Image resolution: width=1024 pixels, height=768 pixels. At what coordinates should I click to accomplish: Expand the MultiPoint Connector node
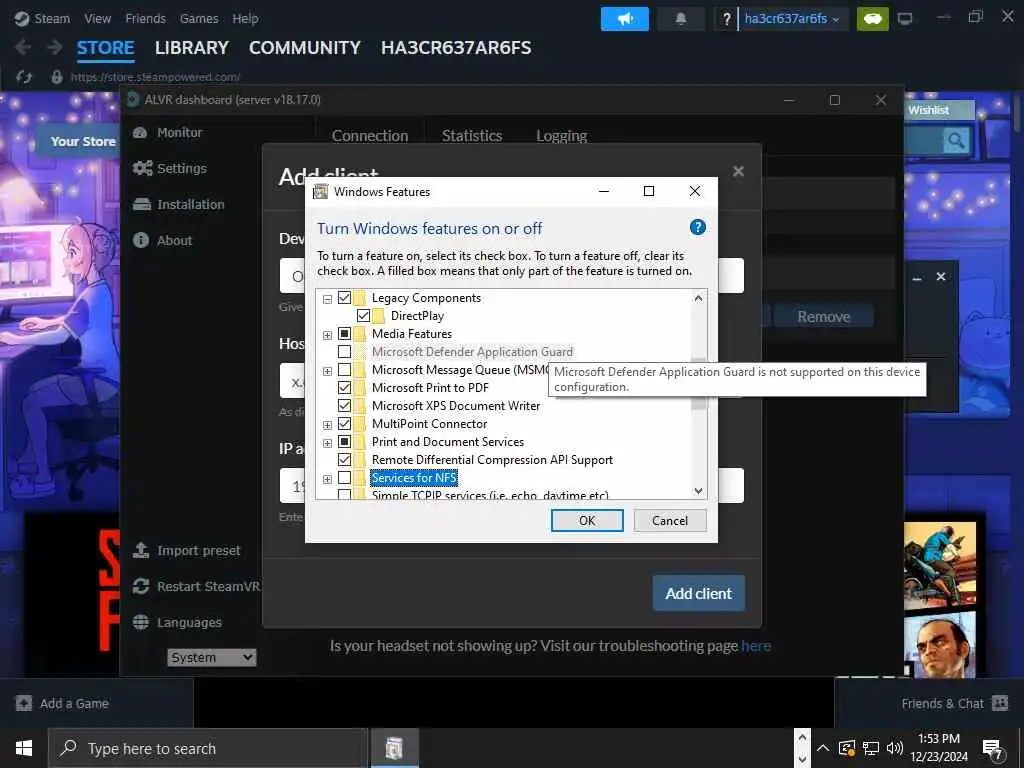pyautogui.click(x=327, y=425)
